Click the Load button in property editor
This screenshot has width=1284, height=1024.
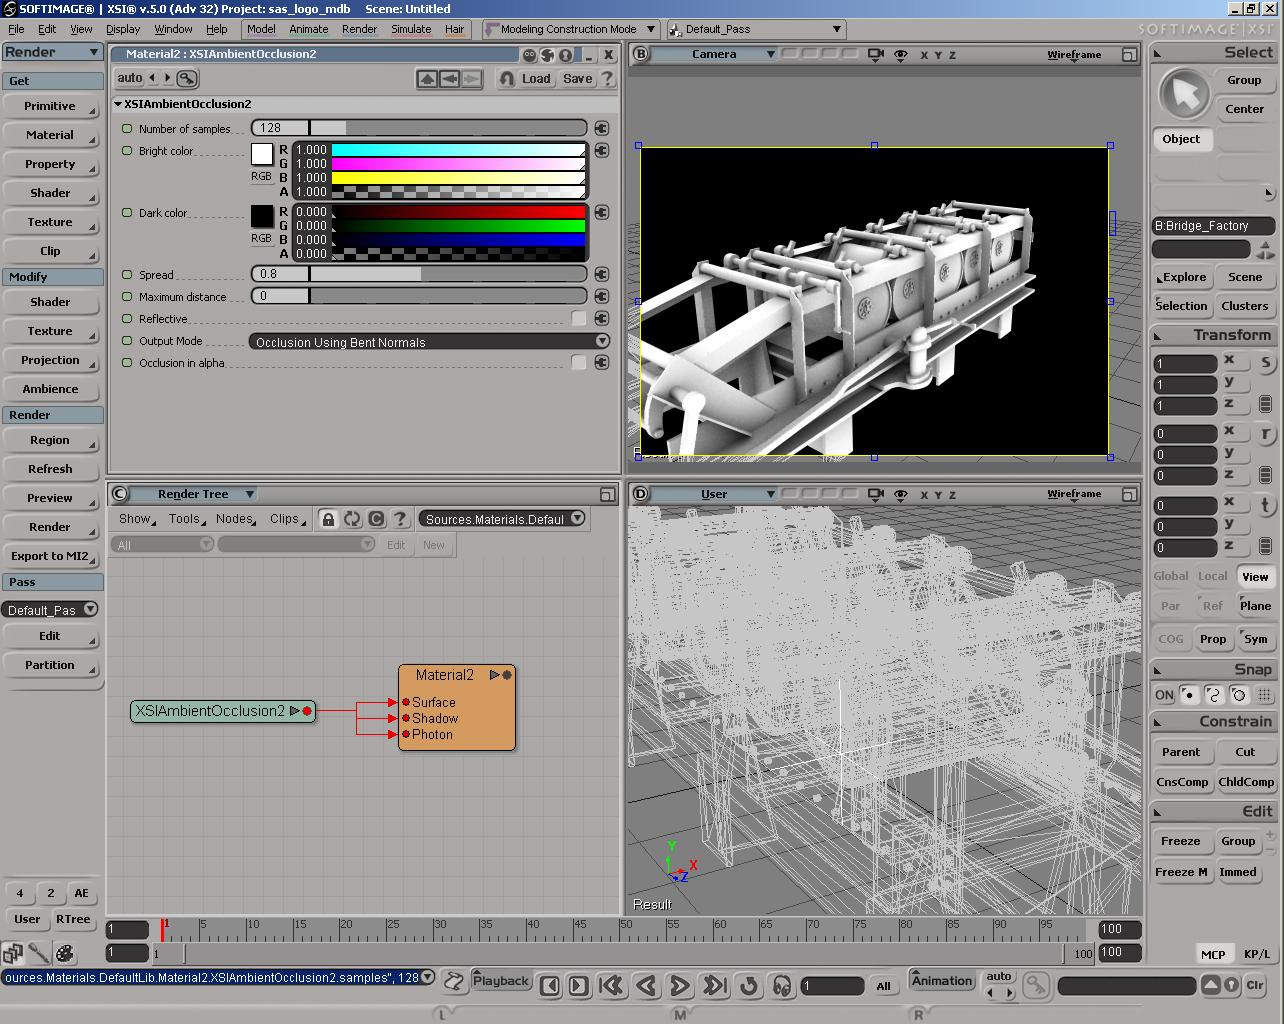coord(536,79)
